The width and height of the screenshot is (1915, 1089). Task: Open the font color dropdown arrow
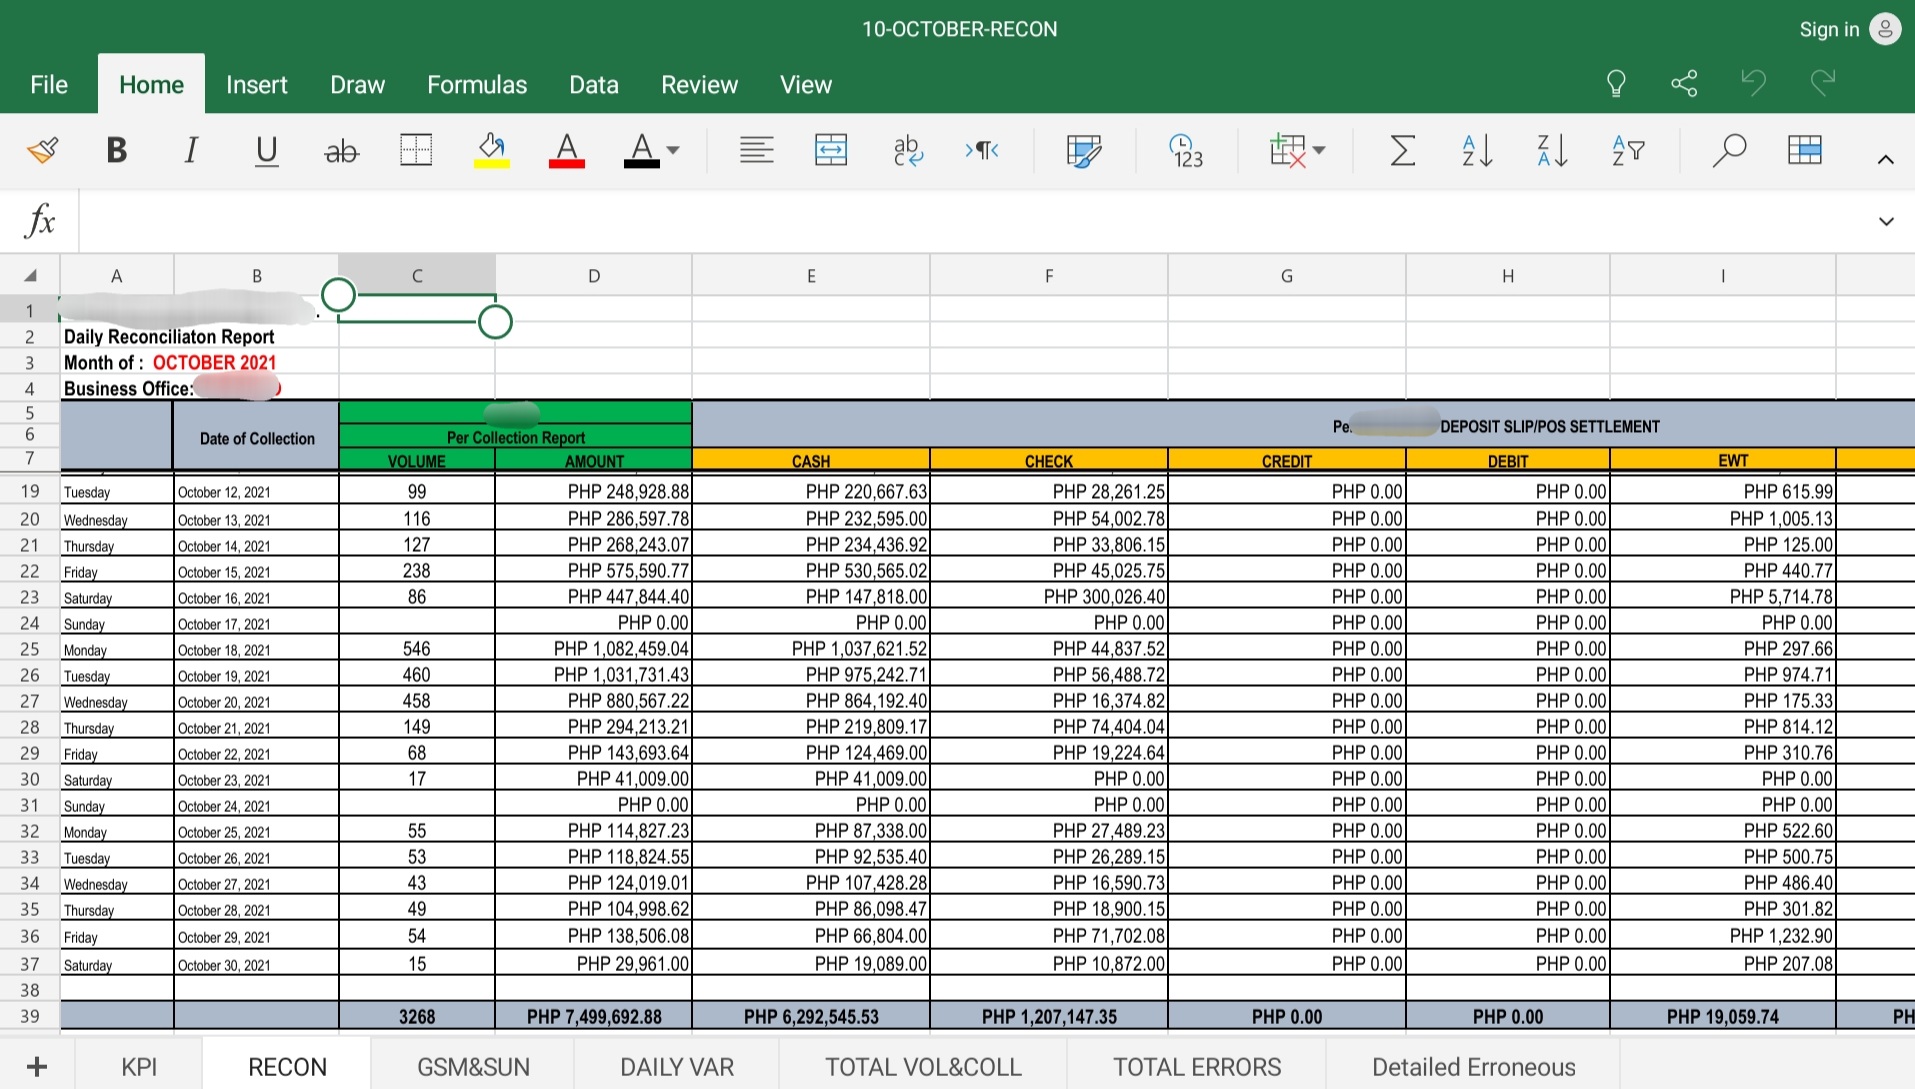point(673,151)
